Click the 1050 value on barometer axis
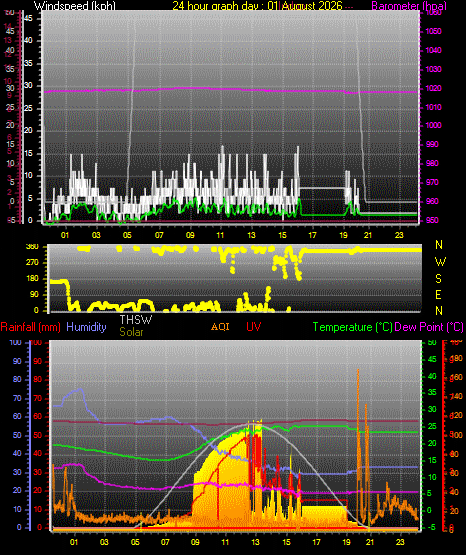466x555 pixels. [x=433, y=32]
